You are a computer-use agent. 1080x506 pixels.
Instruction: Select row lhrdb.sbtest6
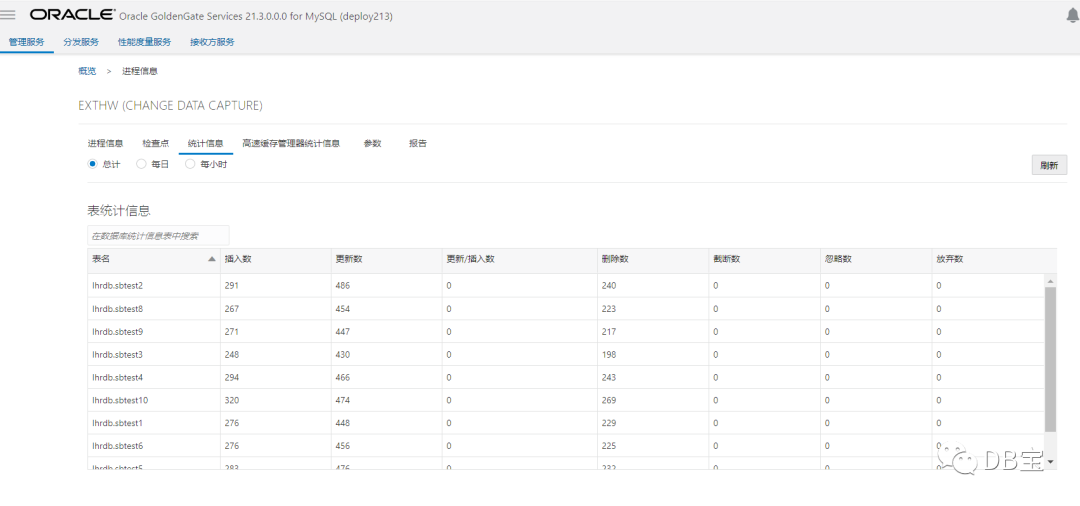point(566,446)
